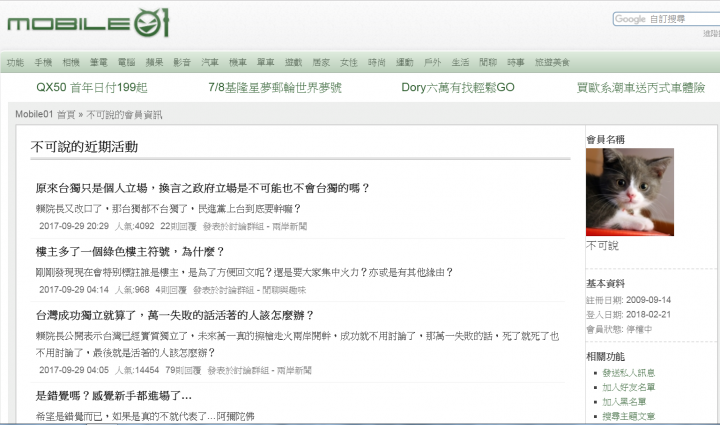This screenshot has width=720, height=425.
Task: Click 登入日期: 2018-02-21 text
Action: click(629, 315)
